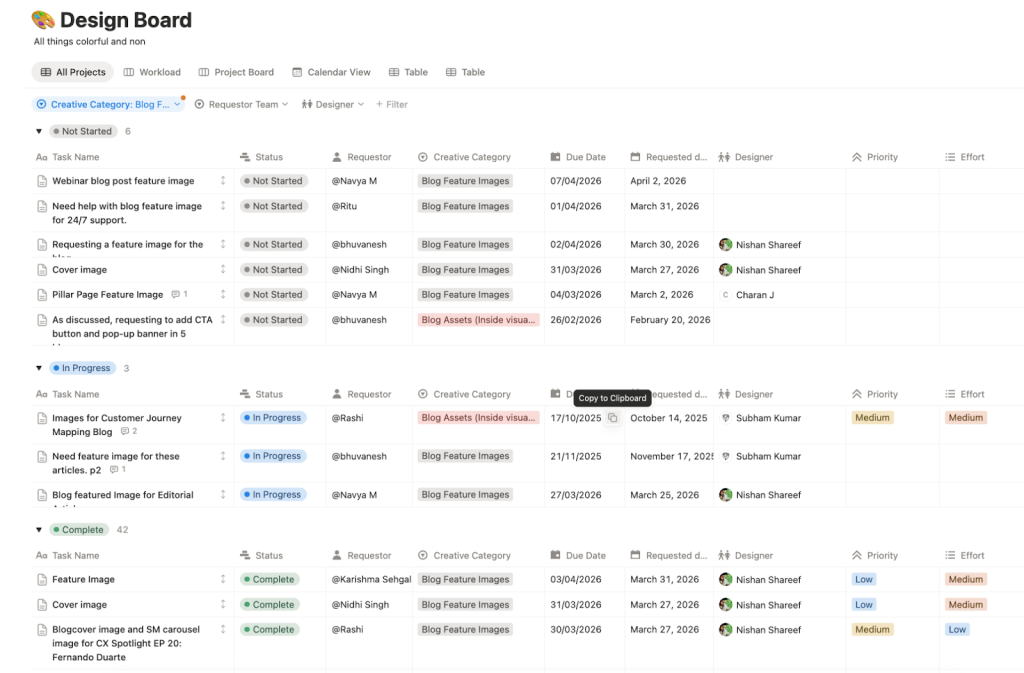Image resolution: width=1024 pixels, height=673 pixels.
Task: Click the Task Name column icon in Not Started group
Action: pos(42,157)
